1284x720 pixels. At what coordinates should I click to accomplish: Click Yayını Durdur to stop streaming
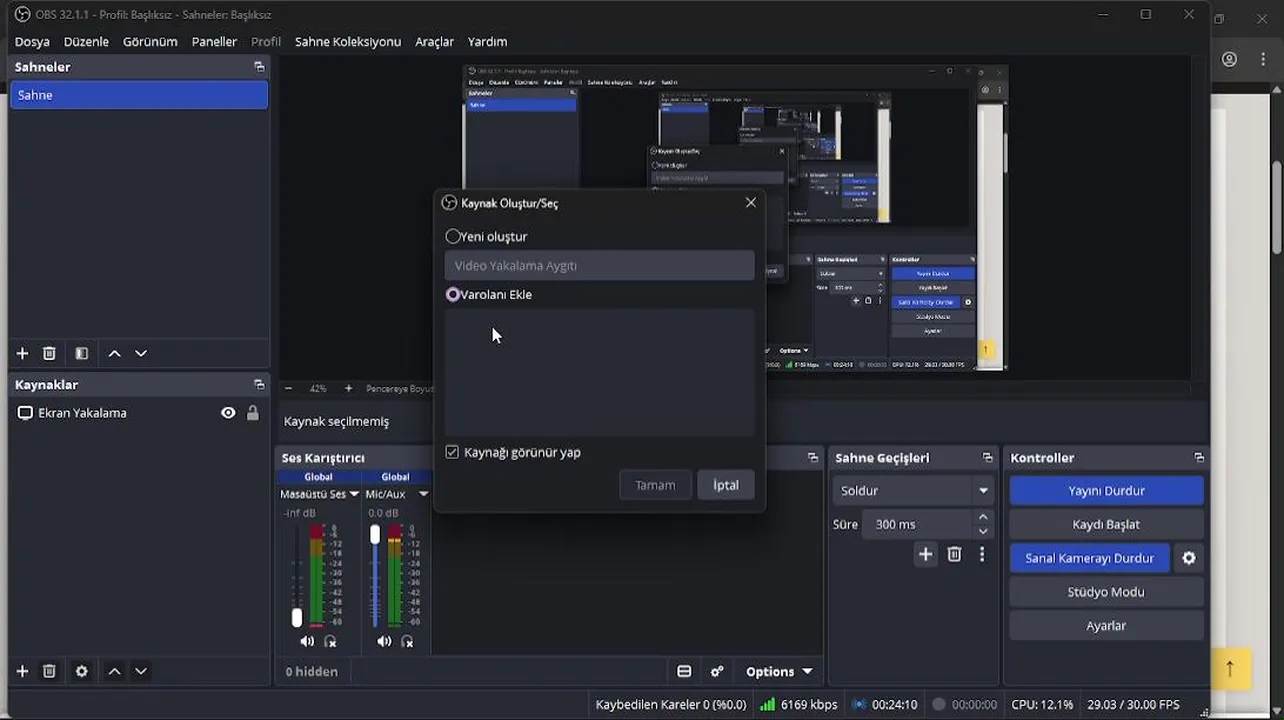click(1106, 490)
